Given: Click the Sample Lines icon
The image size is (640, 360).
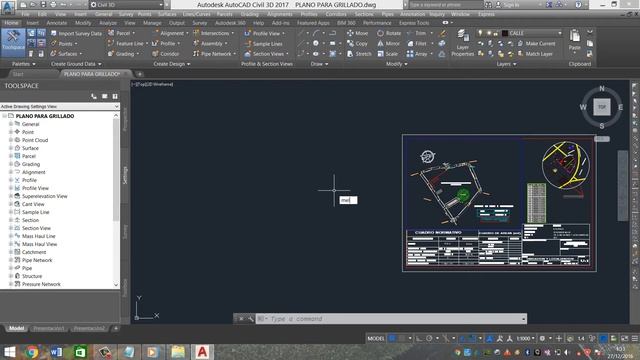Looking at the screenshot, I should tap(247, 43).
